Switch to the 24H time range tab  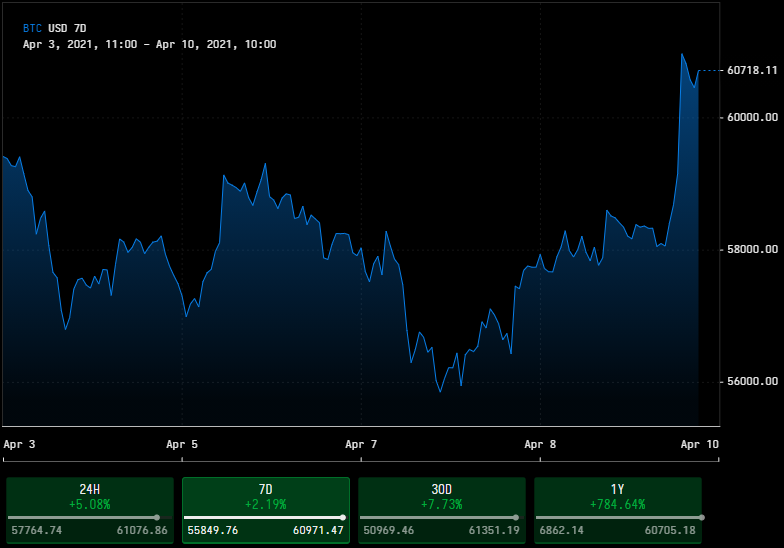(90, 496)
